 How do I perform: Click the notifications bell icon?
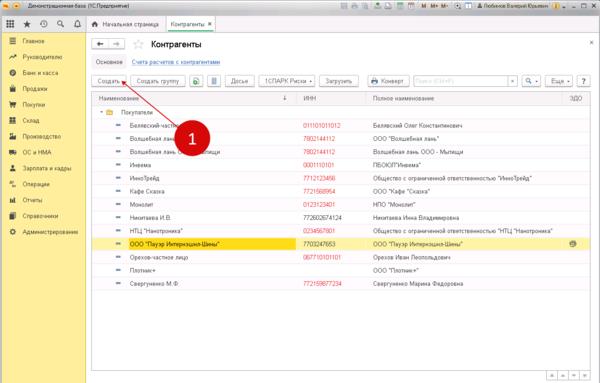pyautogui.click(x=77, y=24)
